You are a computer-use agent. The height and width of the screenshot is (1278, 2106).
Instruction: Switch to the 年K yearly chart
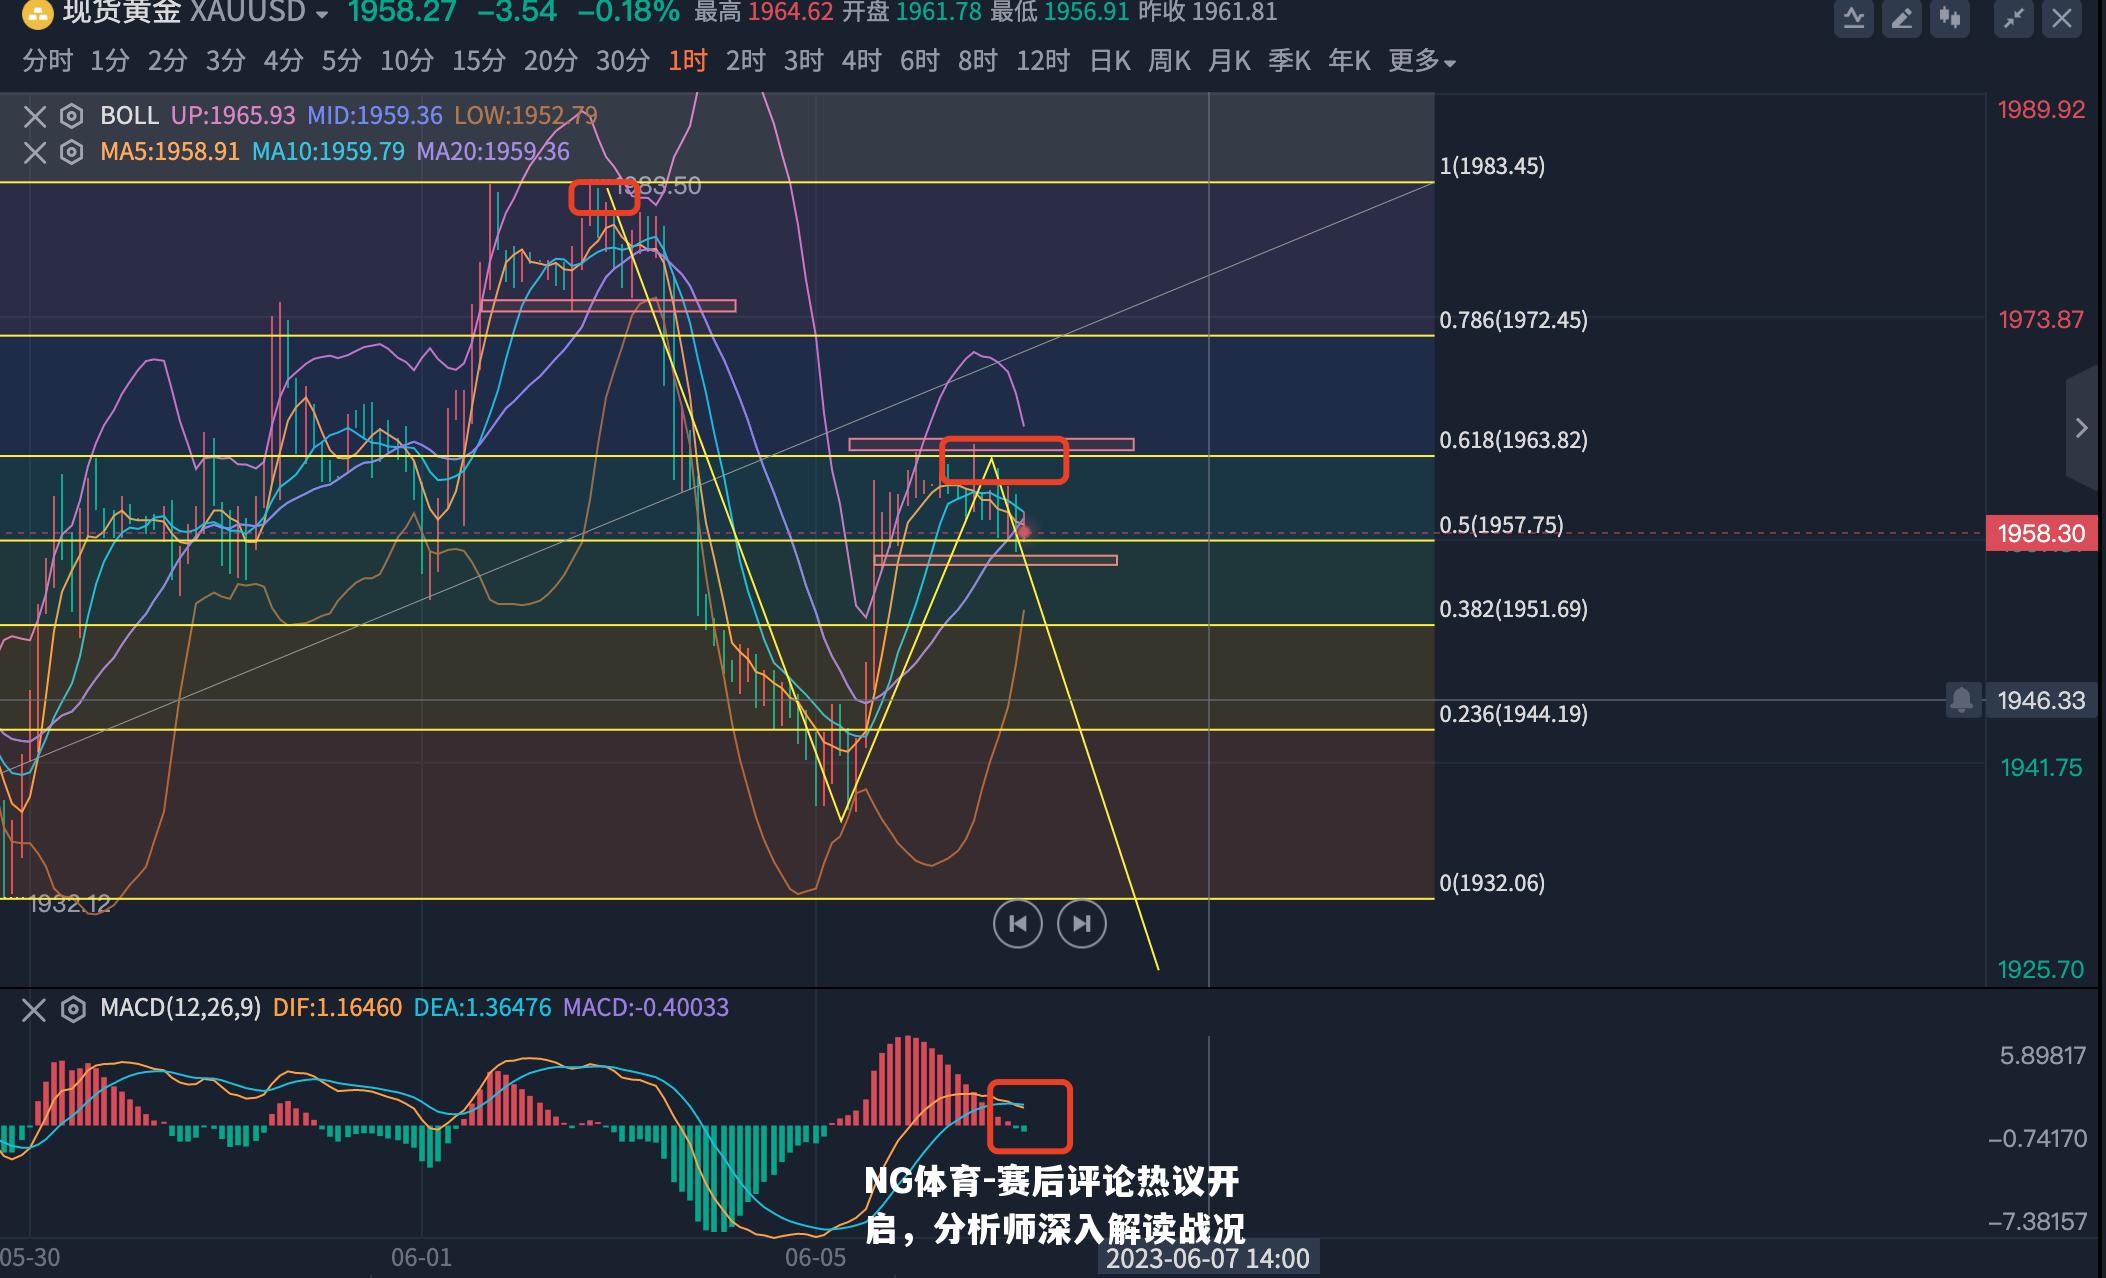(x=1350, y=61)
